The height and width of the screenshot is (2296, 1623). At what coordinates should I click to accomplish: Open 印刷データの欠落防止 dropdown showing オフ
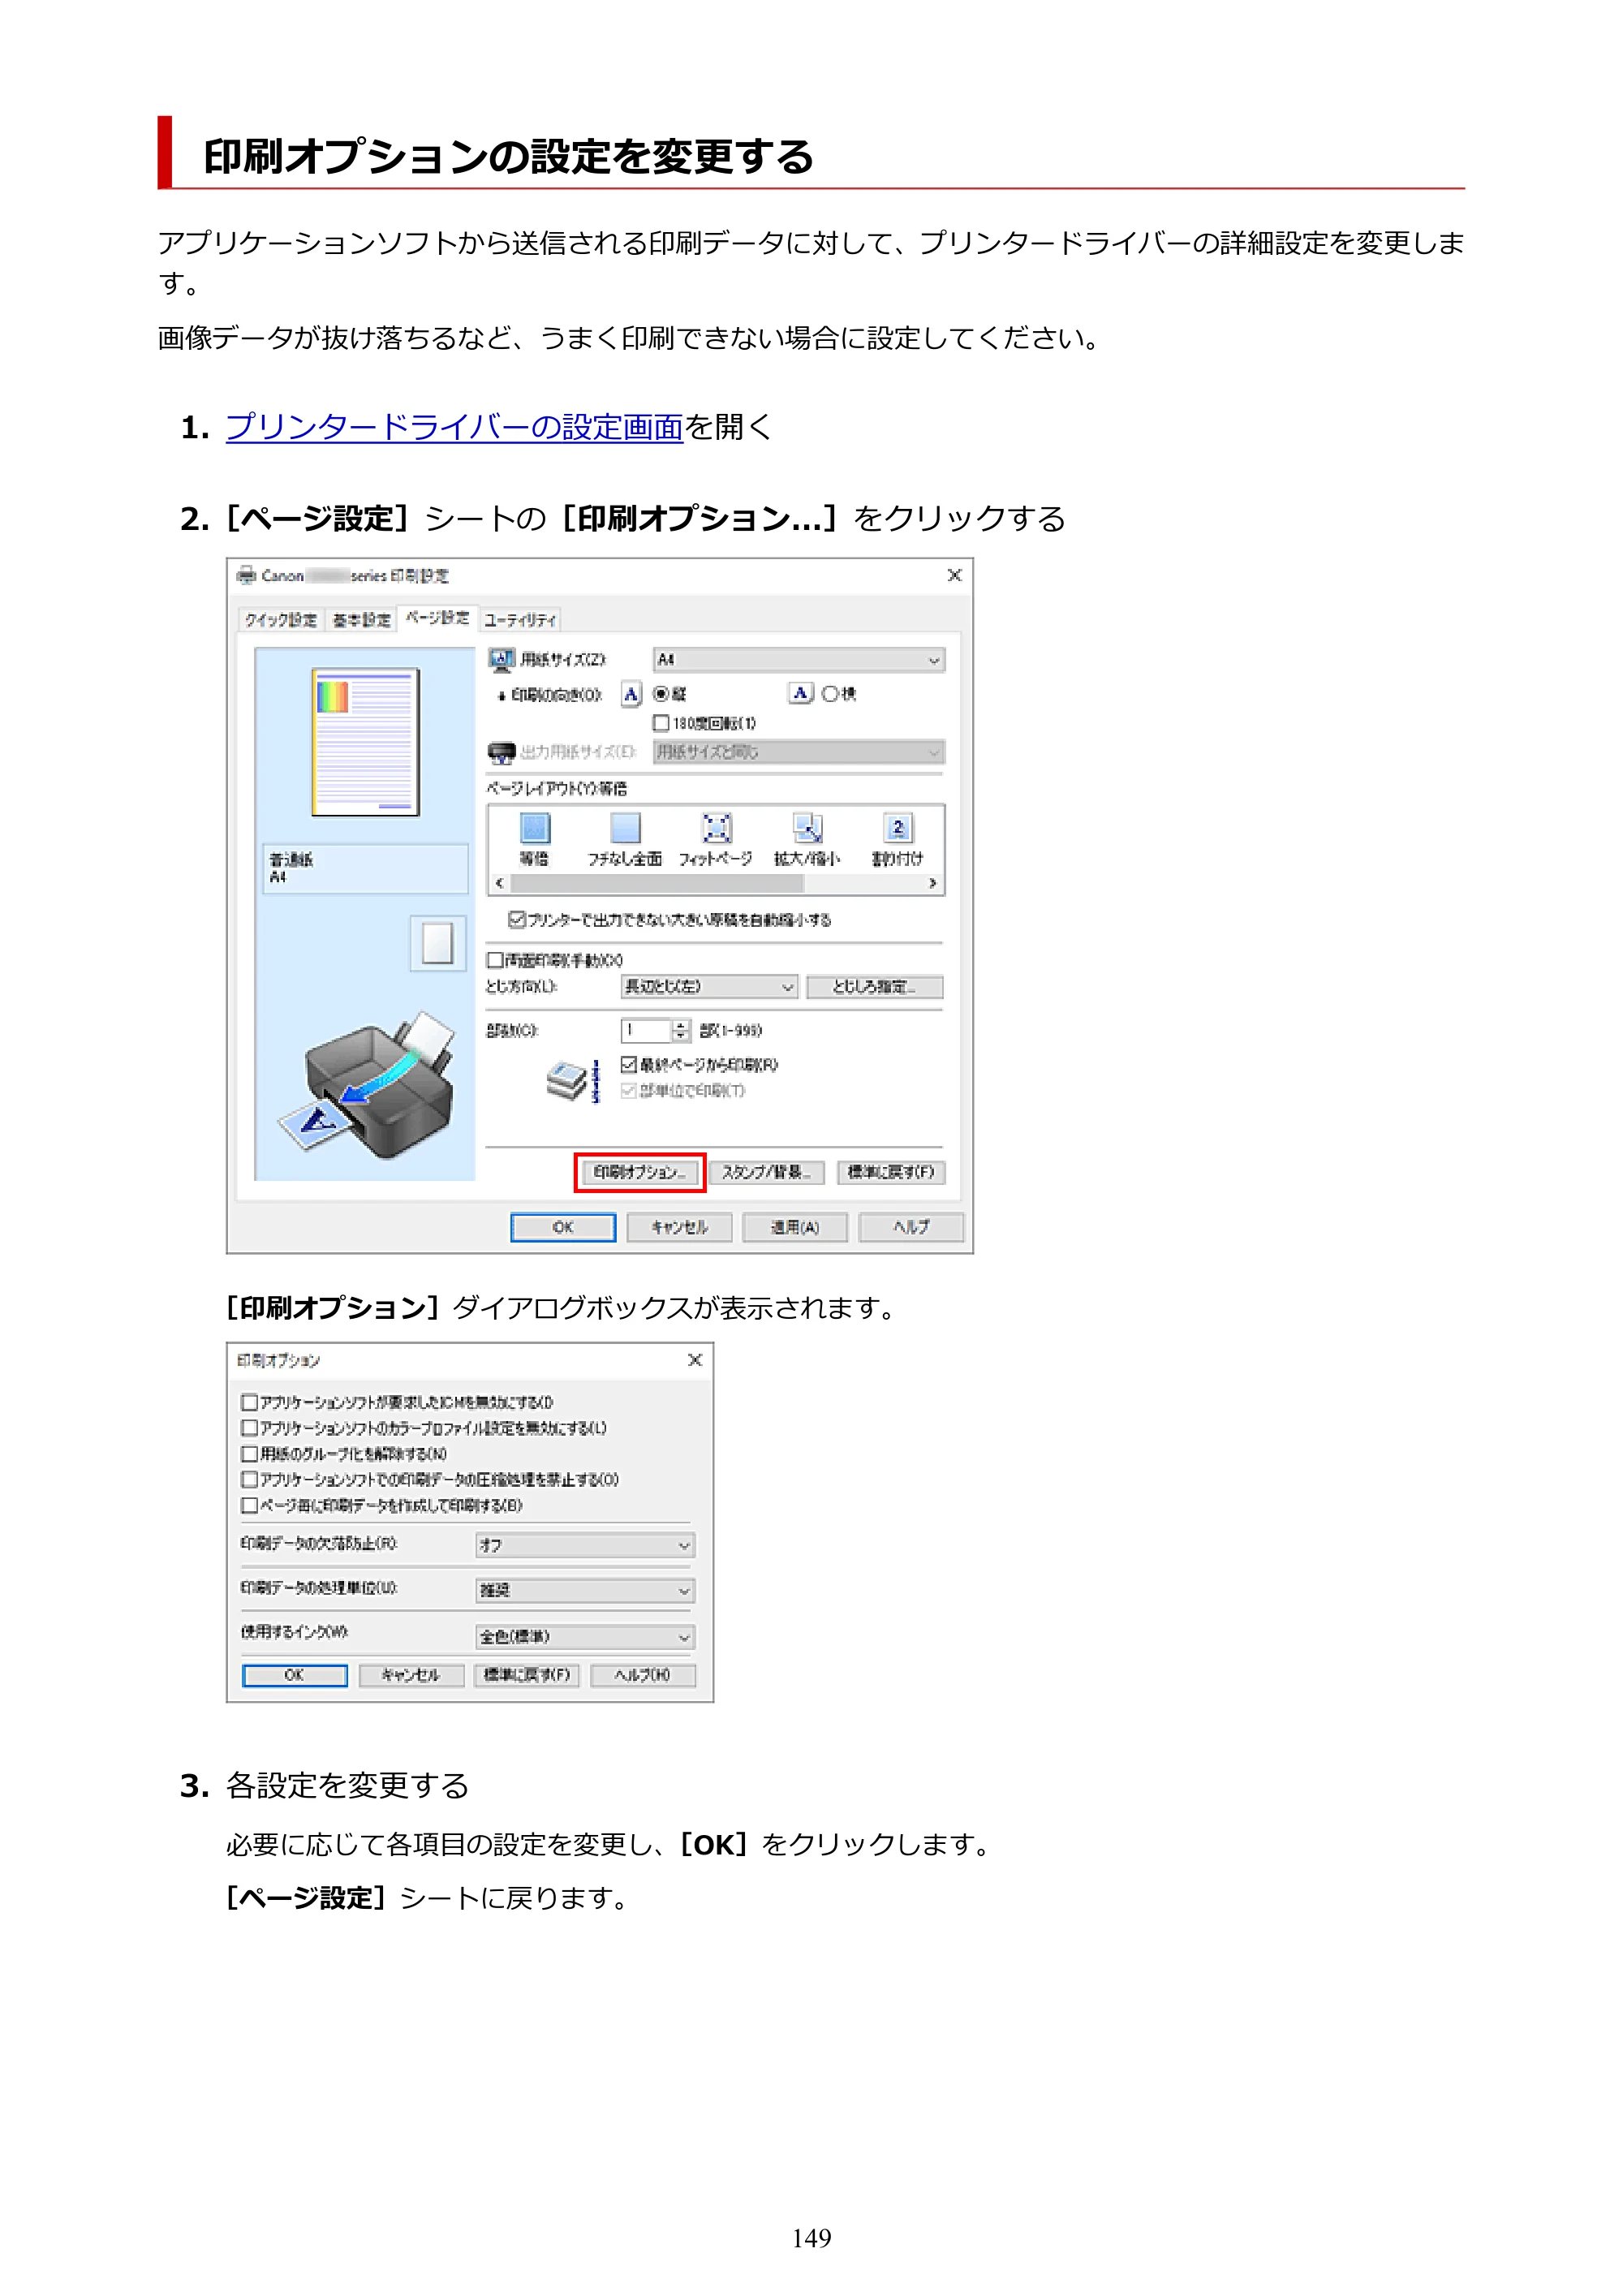(x=585, y=1546)
